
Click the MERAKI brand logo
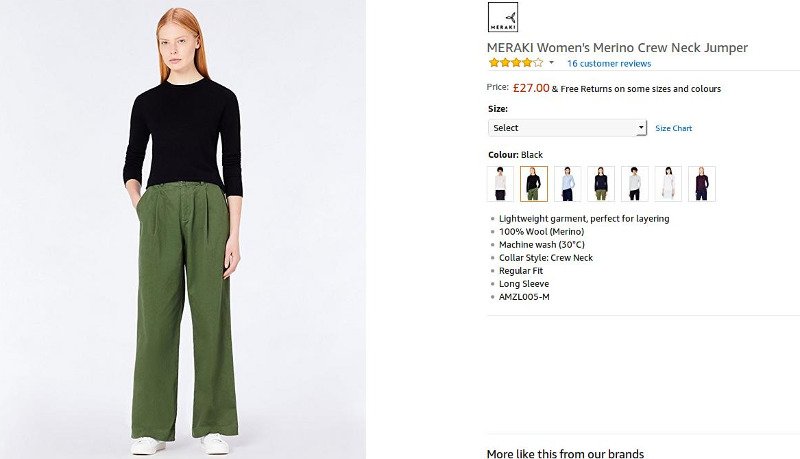click(x=502, y=17)
